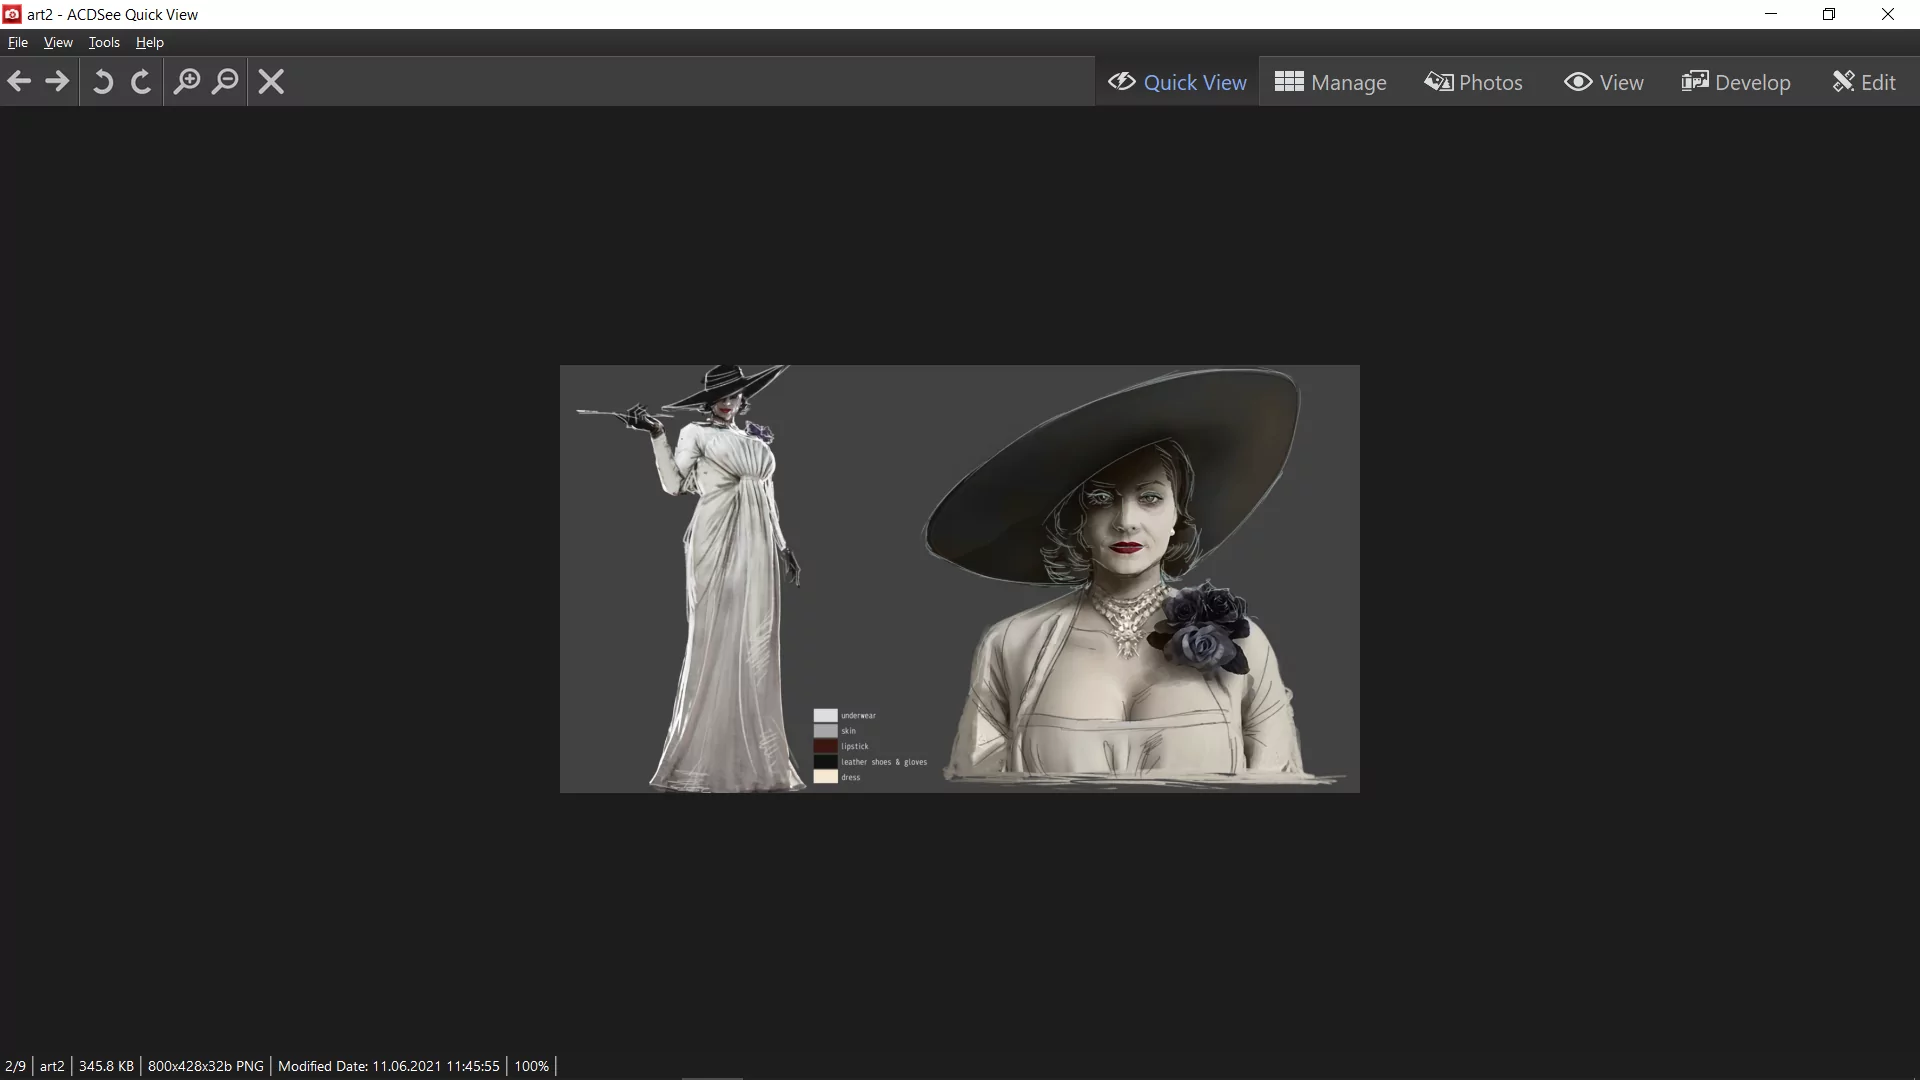Close the ACDSee Quick View window
The image size is (1920, 1080).
pyautogui.click(x=1888, y=14)
